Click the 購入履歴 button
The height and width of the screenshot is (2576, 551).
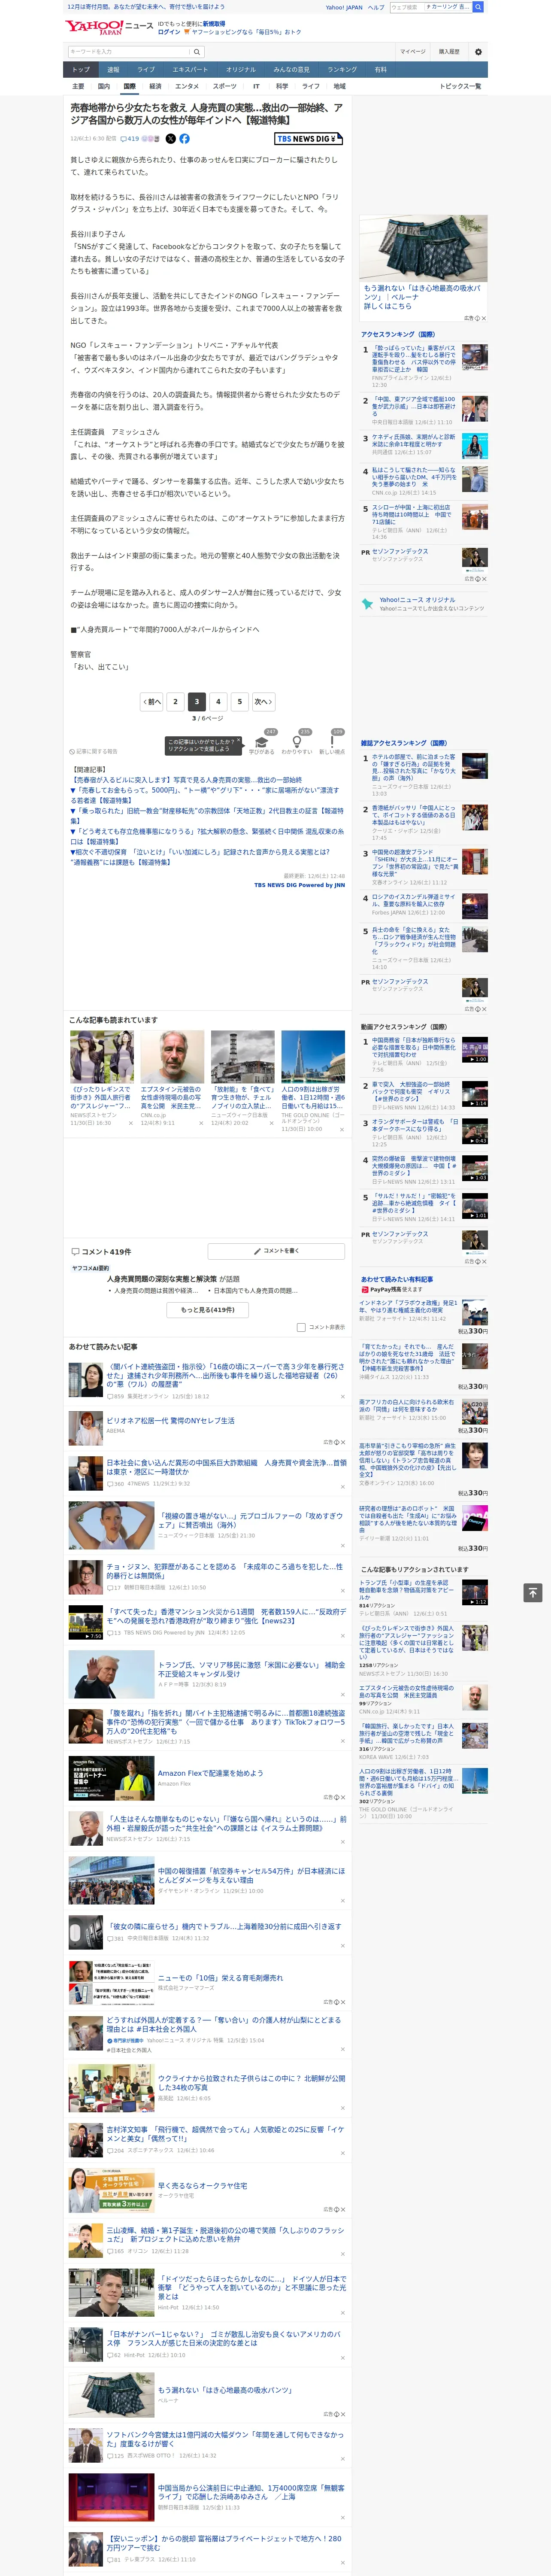point(449,51)
